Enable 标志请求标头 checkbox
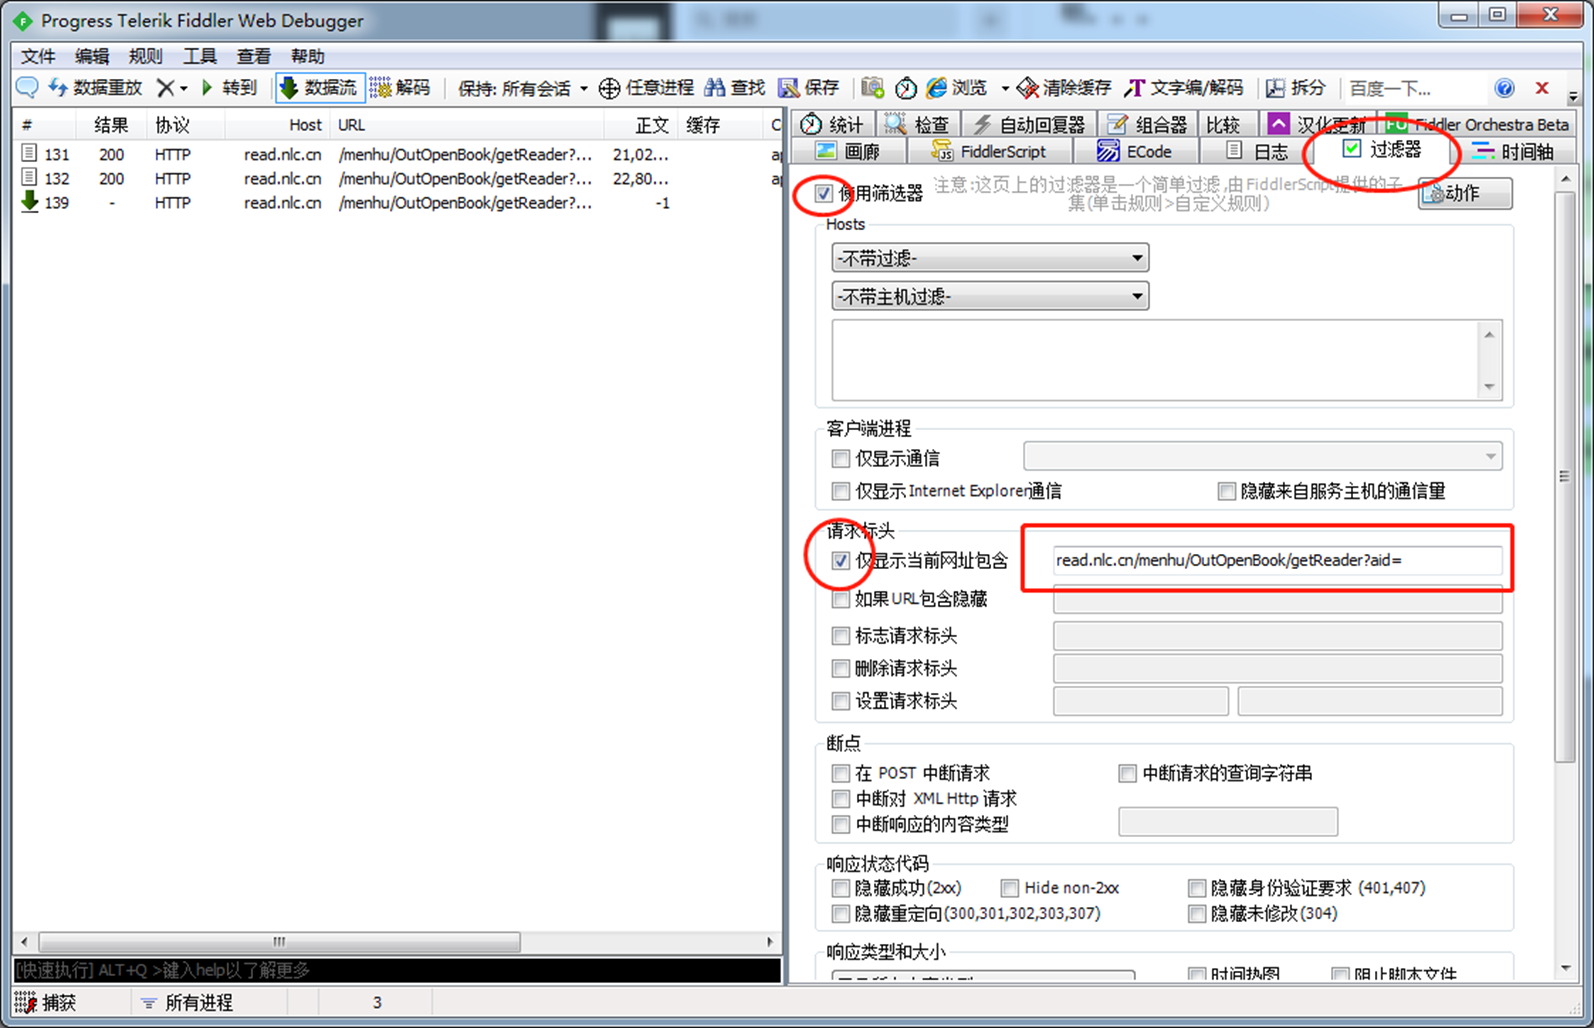The image size is (1594, 1028). tap(840, 636)
